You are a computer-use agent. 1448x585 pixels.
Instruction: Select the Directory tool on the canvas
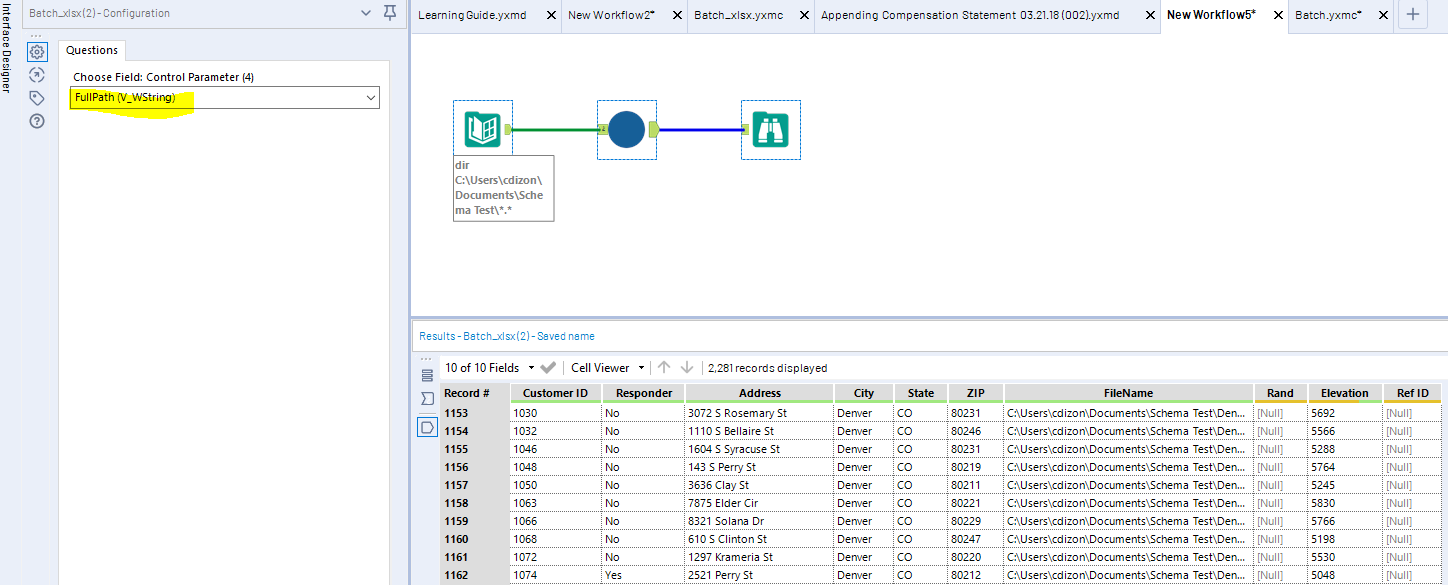tap(483, 129)
